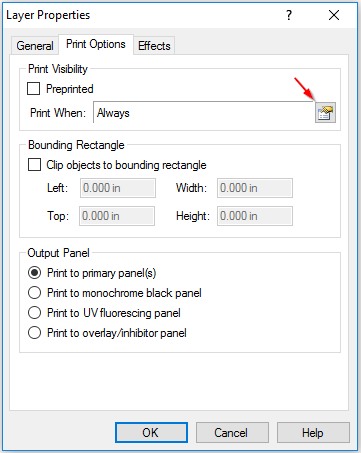The width and height of the screenshot is (361, 453).
Task: Switch to the General tab
Action: [35, 46]
